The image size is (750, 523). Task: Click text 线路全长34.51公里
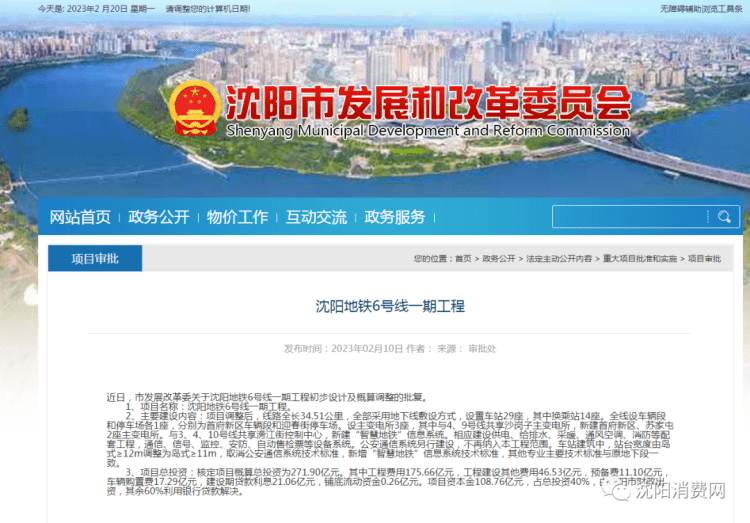tap(303, 416)
